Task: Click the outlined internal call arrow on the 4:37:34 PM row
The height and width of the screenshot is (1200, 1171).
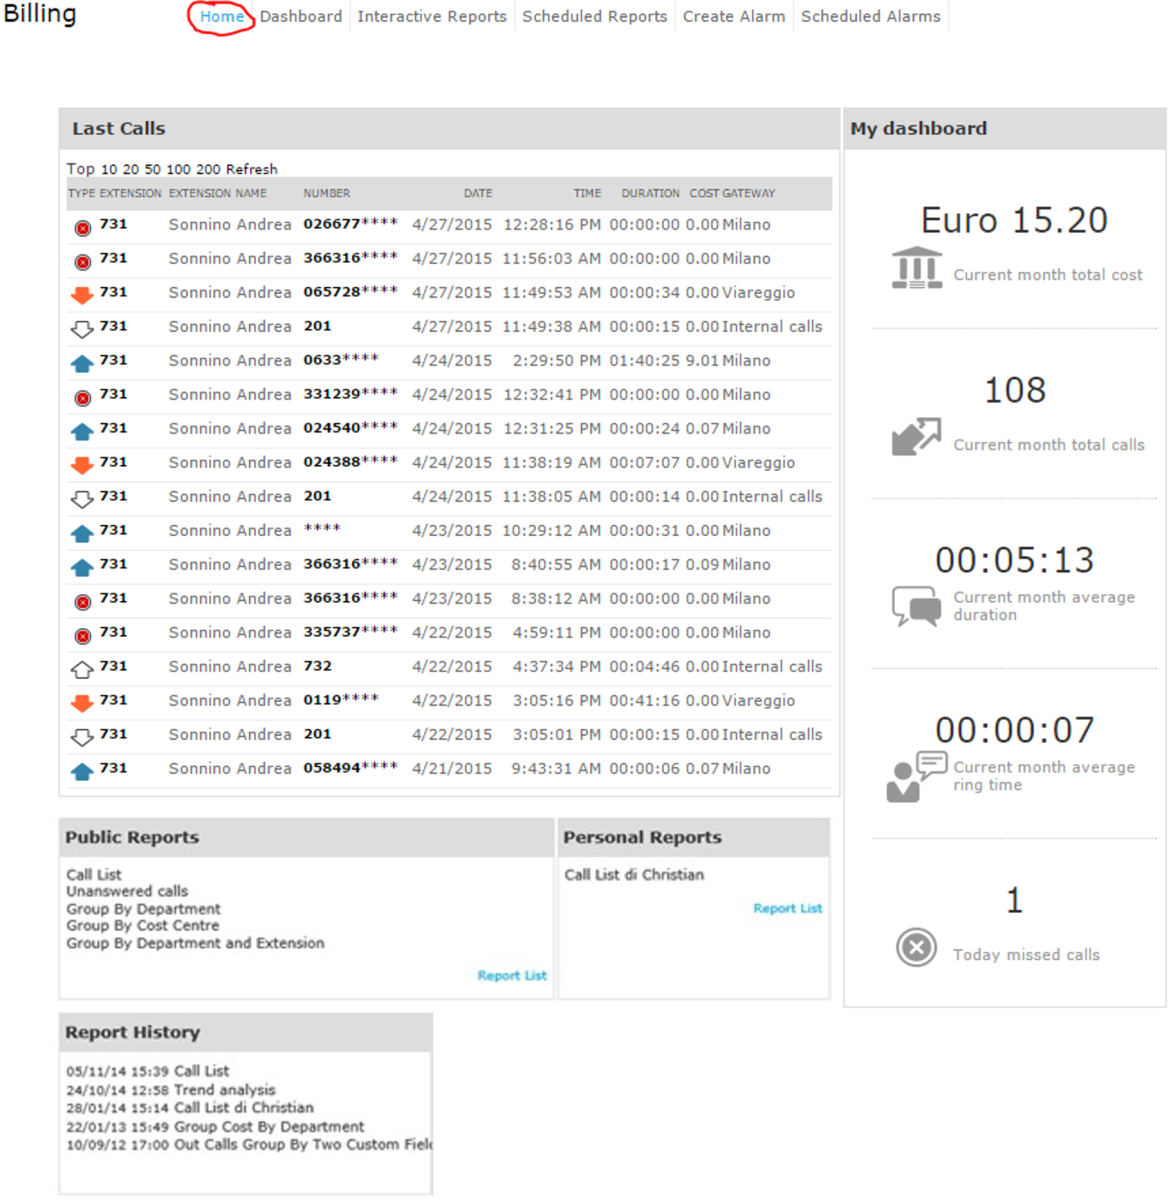Action: tap(83, 669)
